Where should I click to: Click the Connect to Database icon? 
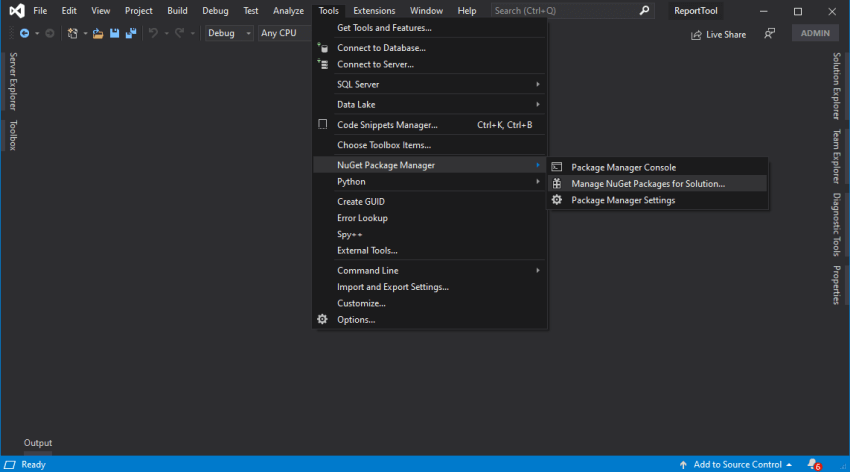click(323, 48)
